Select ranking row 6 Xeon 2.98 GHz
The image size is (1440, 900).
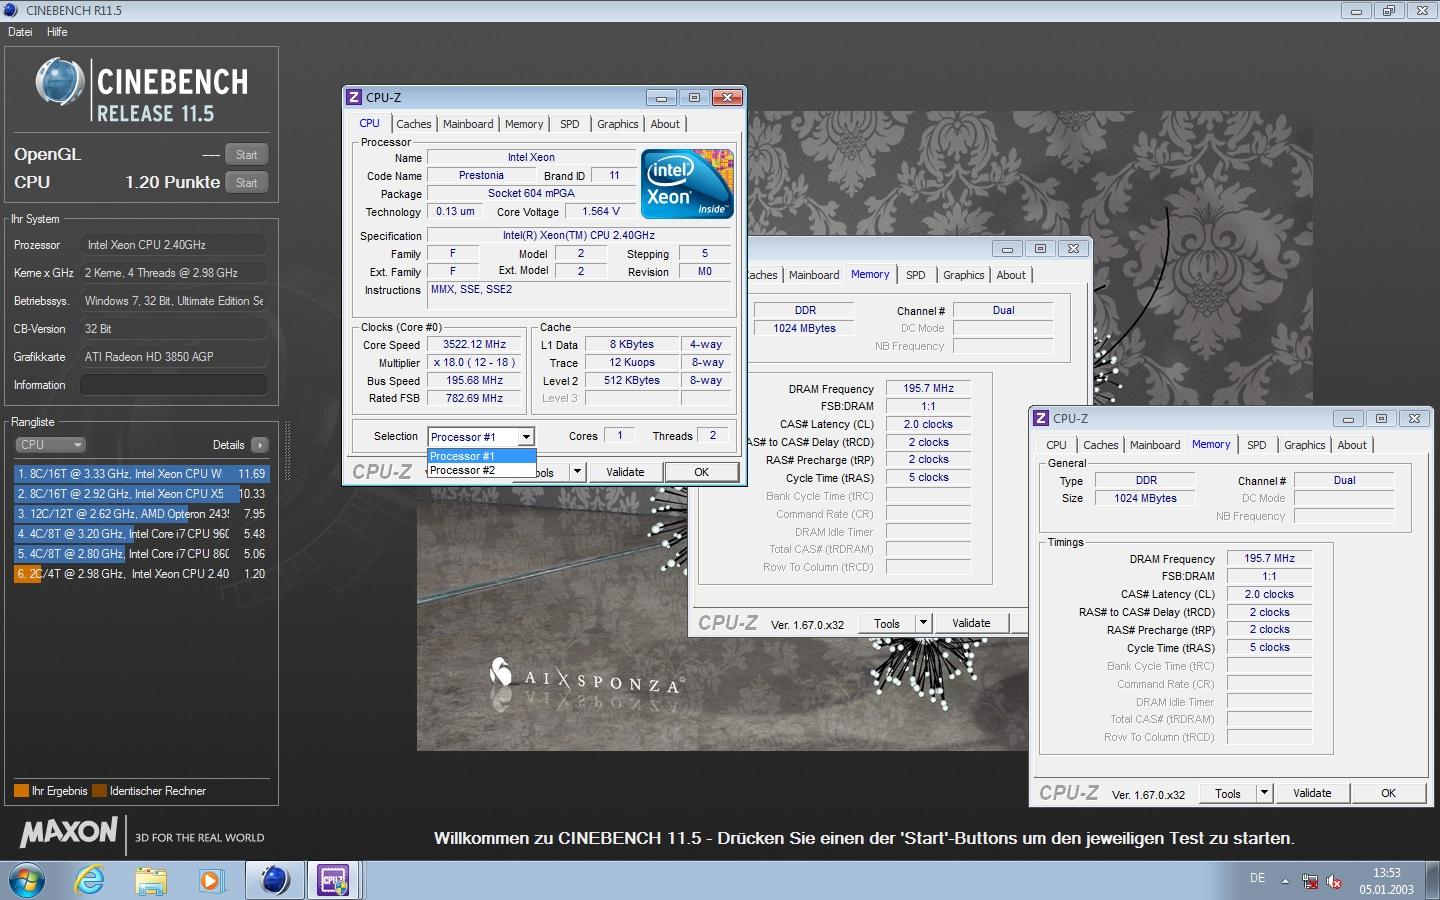[x=141, y=574]
